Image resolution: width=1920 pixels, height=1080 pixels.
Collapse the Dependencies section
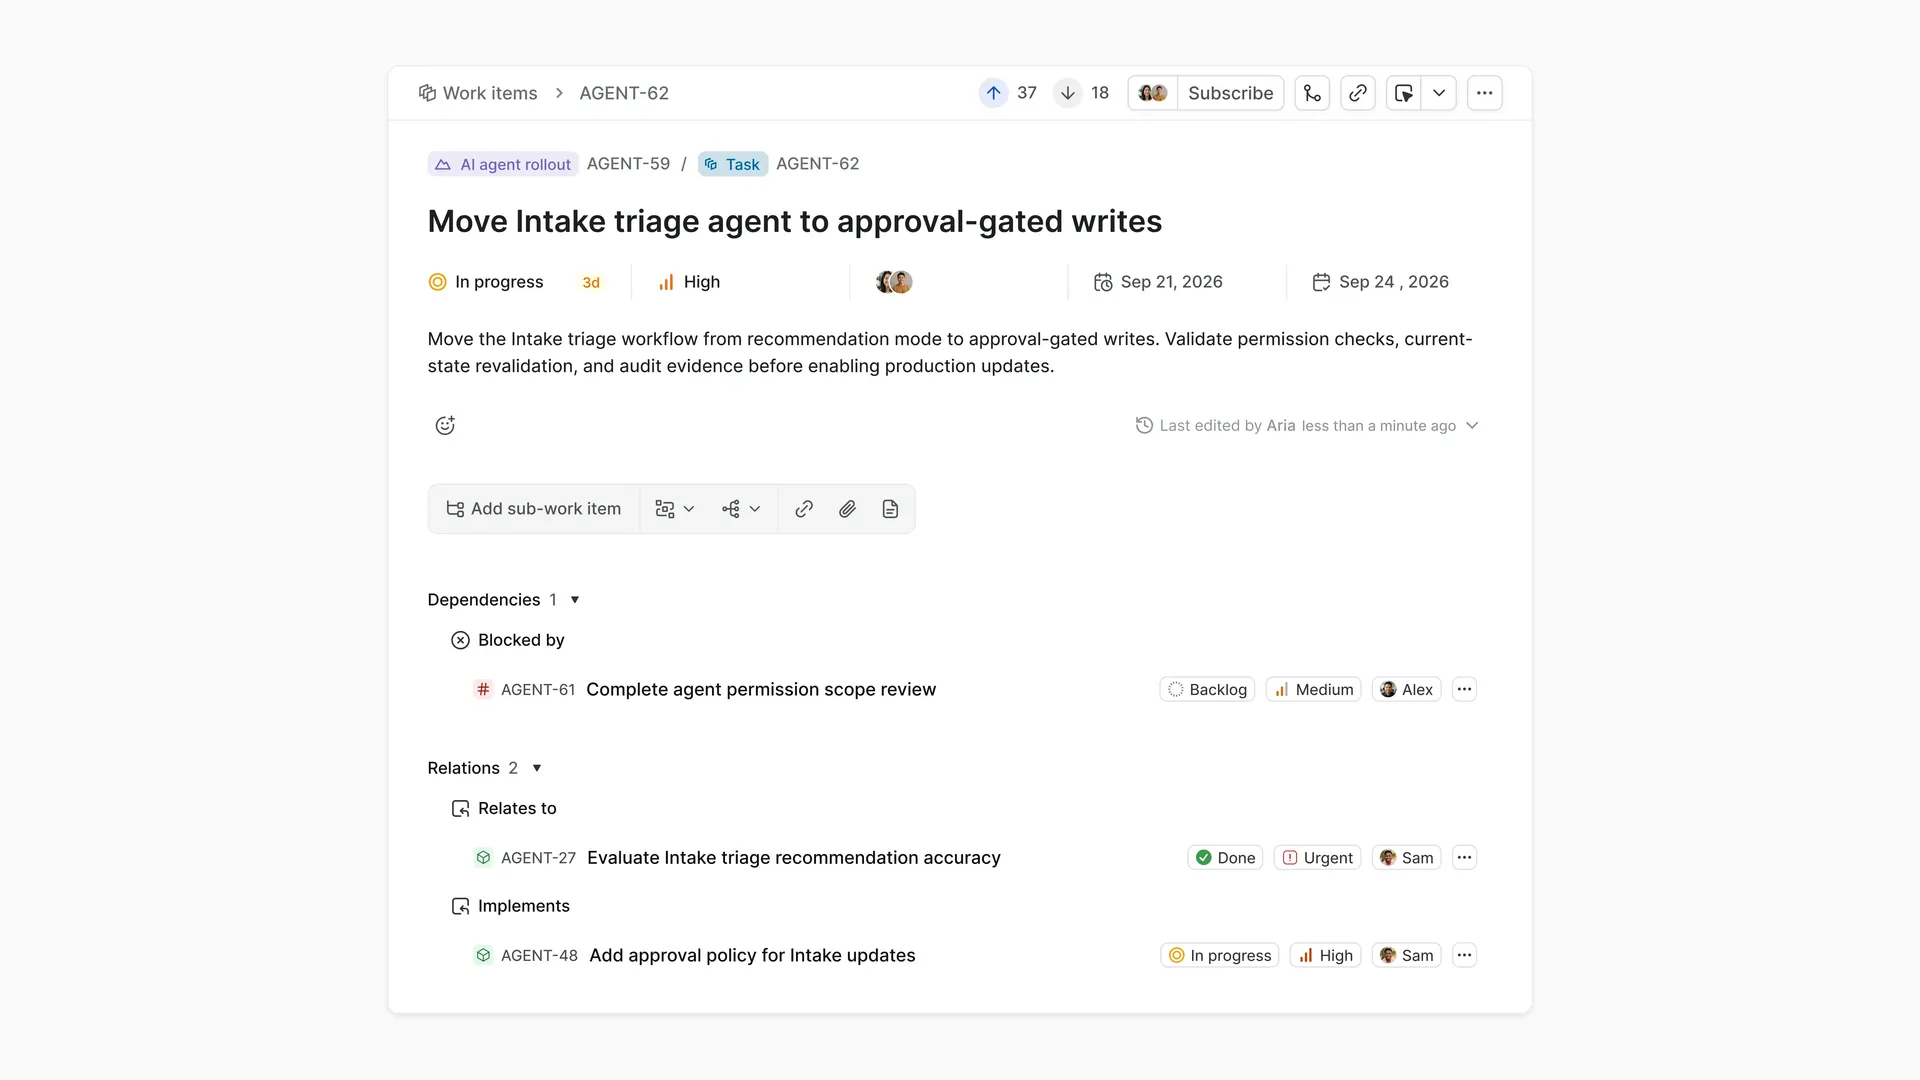pyautogui.click(x=575, y=600)
